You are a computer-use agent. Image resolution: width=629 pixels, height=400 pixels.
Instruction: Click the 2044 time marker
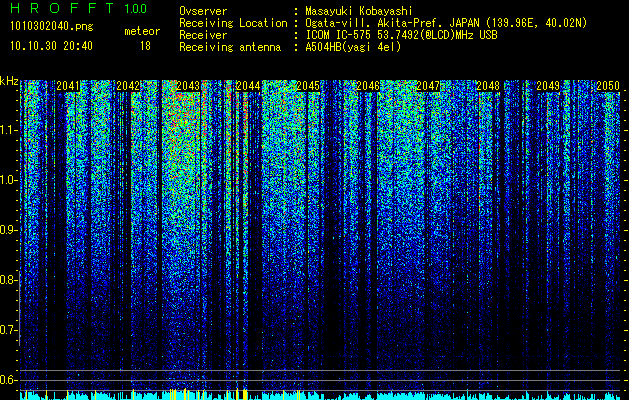click(x=248, y=86)
